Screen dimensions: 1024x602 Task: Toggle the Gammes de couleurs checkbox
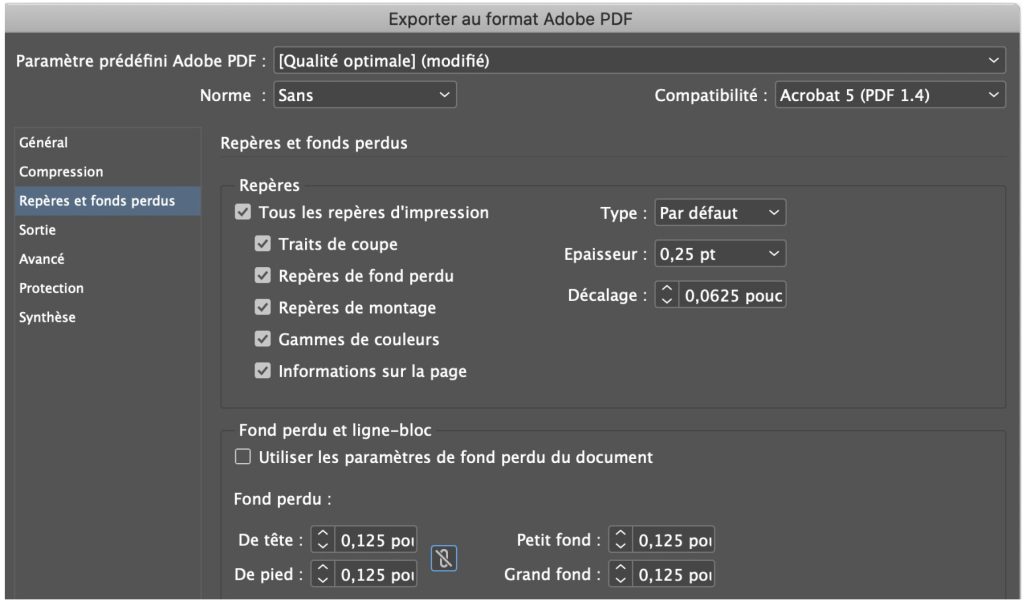pos(262,339)
